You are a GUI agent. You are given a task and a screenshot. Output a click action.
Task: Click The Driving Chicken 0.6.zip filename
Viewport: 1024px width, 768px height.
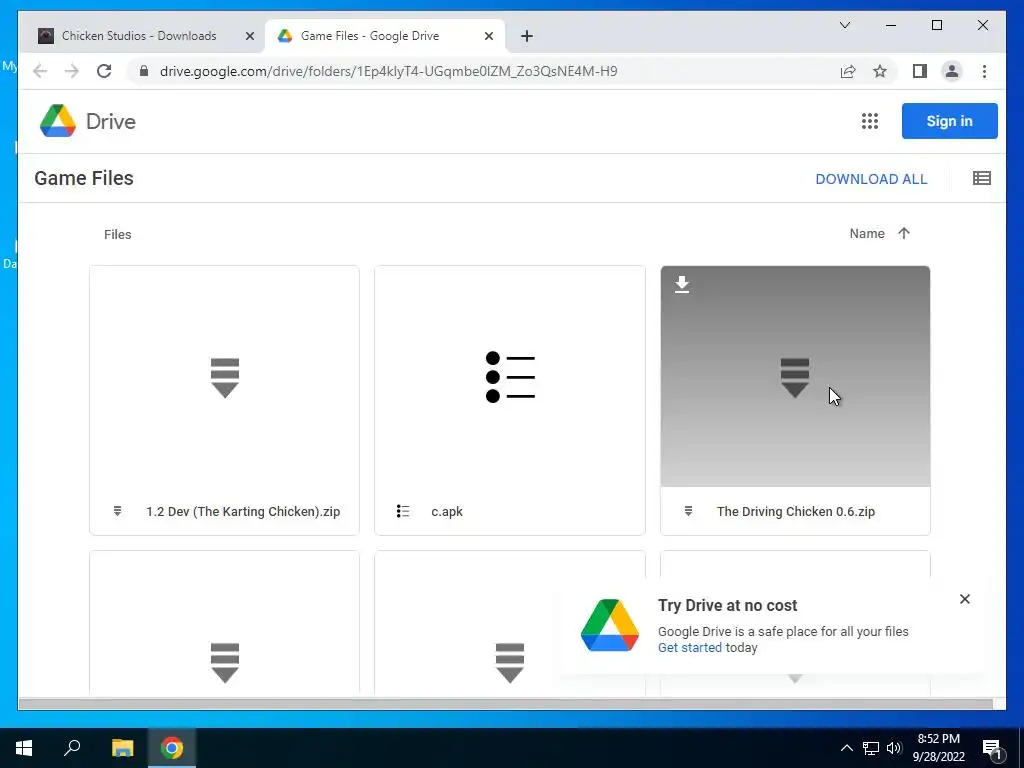click(x=795, y=511)
